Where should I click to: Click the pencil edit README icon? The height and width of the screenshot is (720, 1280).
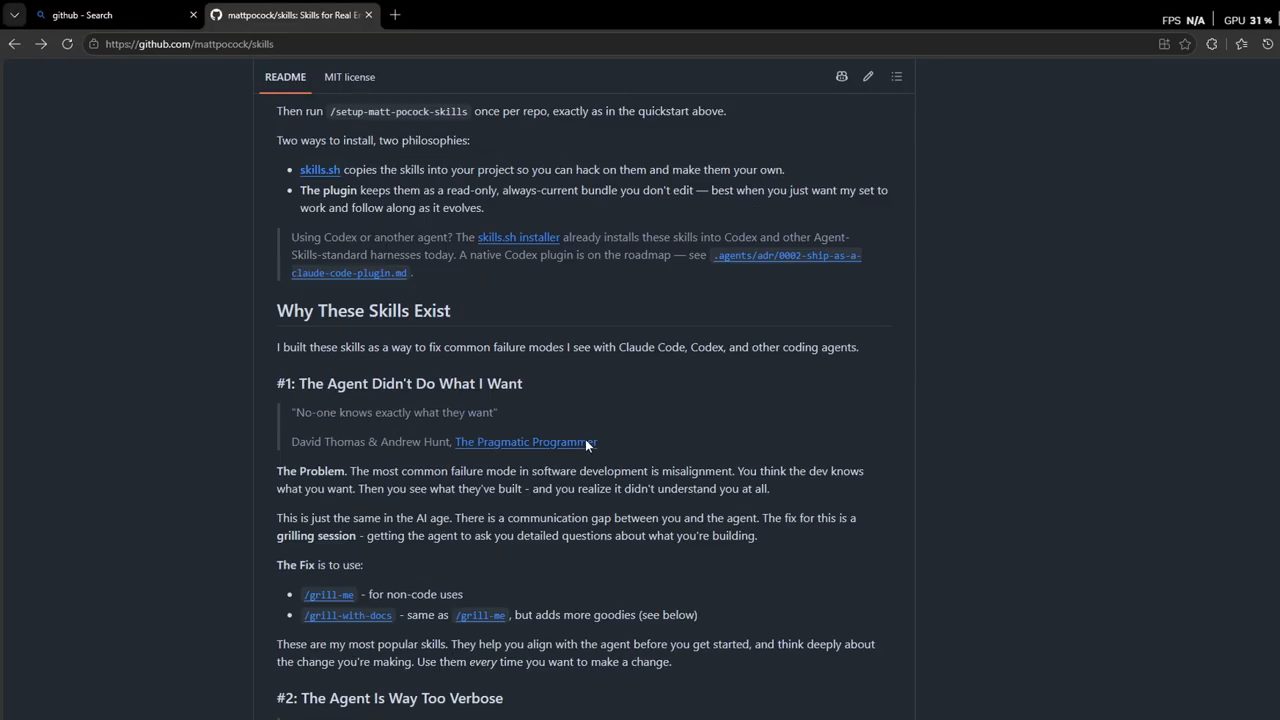click(x=868, y=77)
